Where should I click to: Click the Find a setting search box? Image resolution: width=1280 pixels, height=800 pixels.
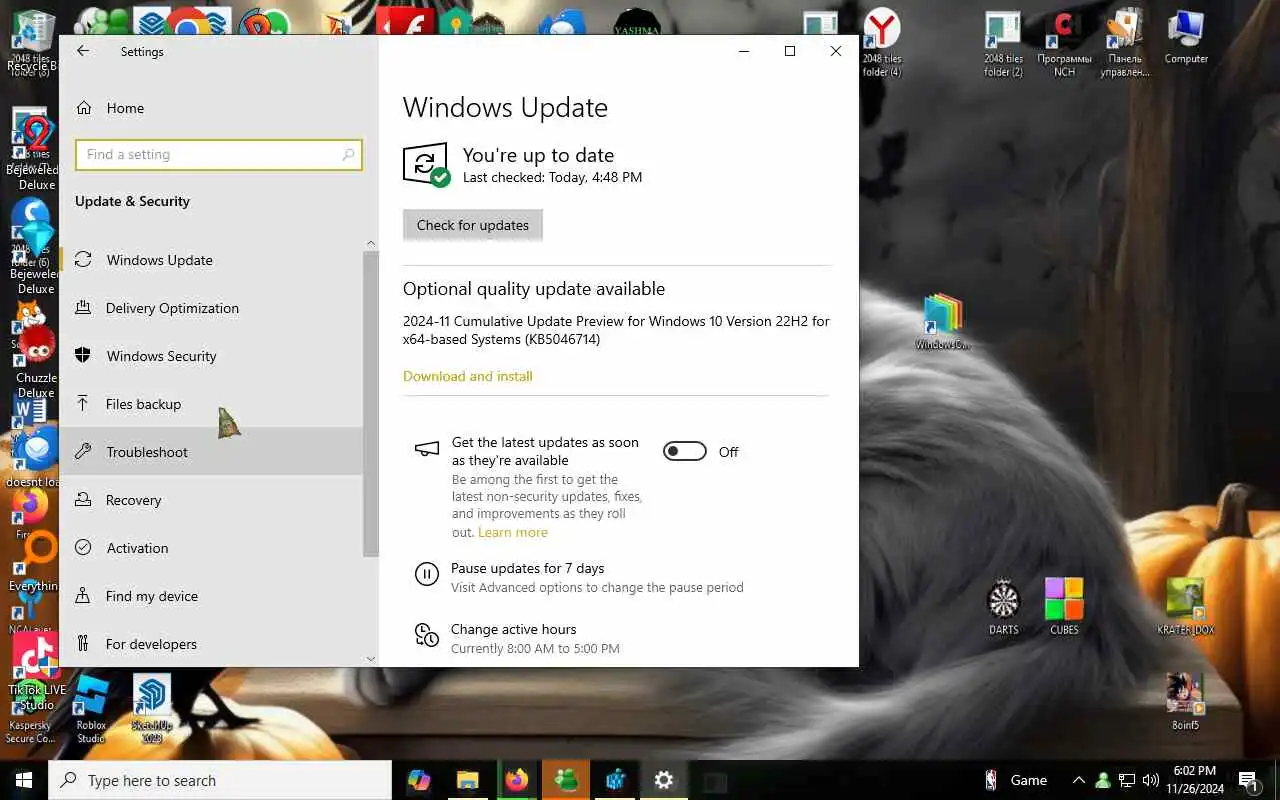218,155
